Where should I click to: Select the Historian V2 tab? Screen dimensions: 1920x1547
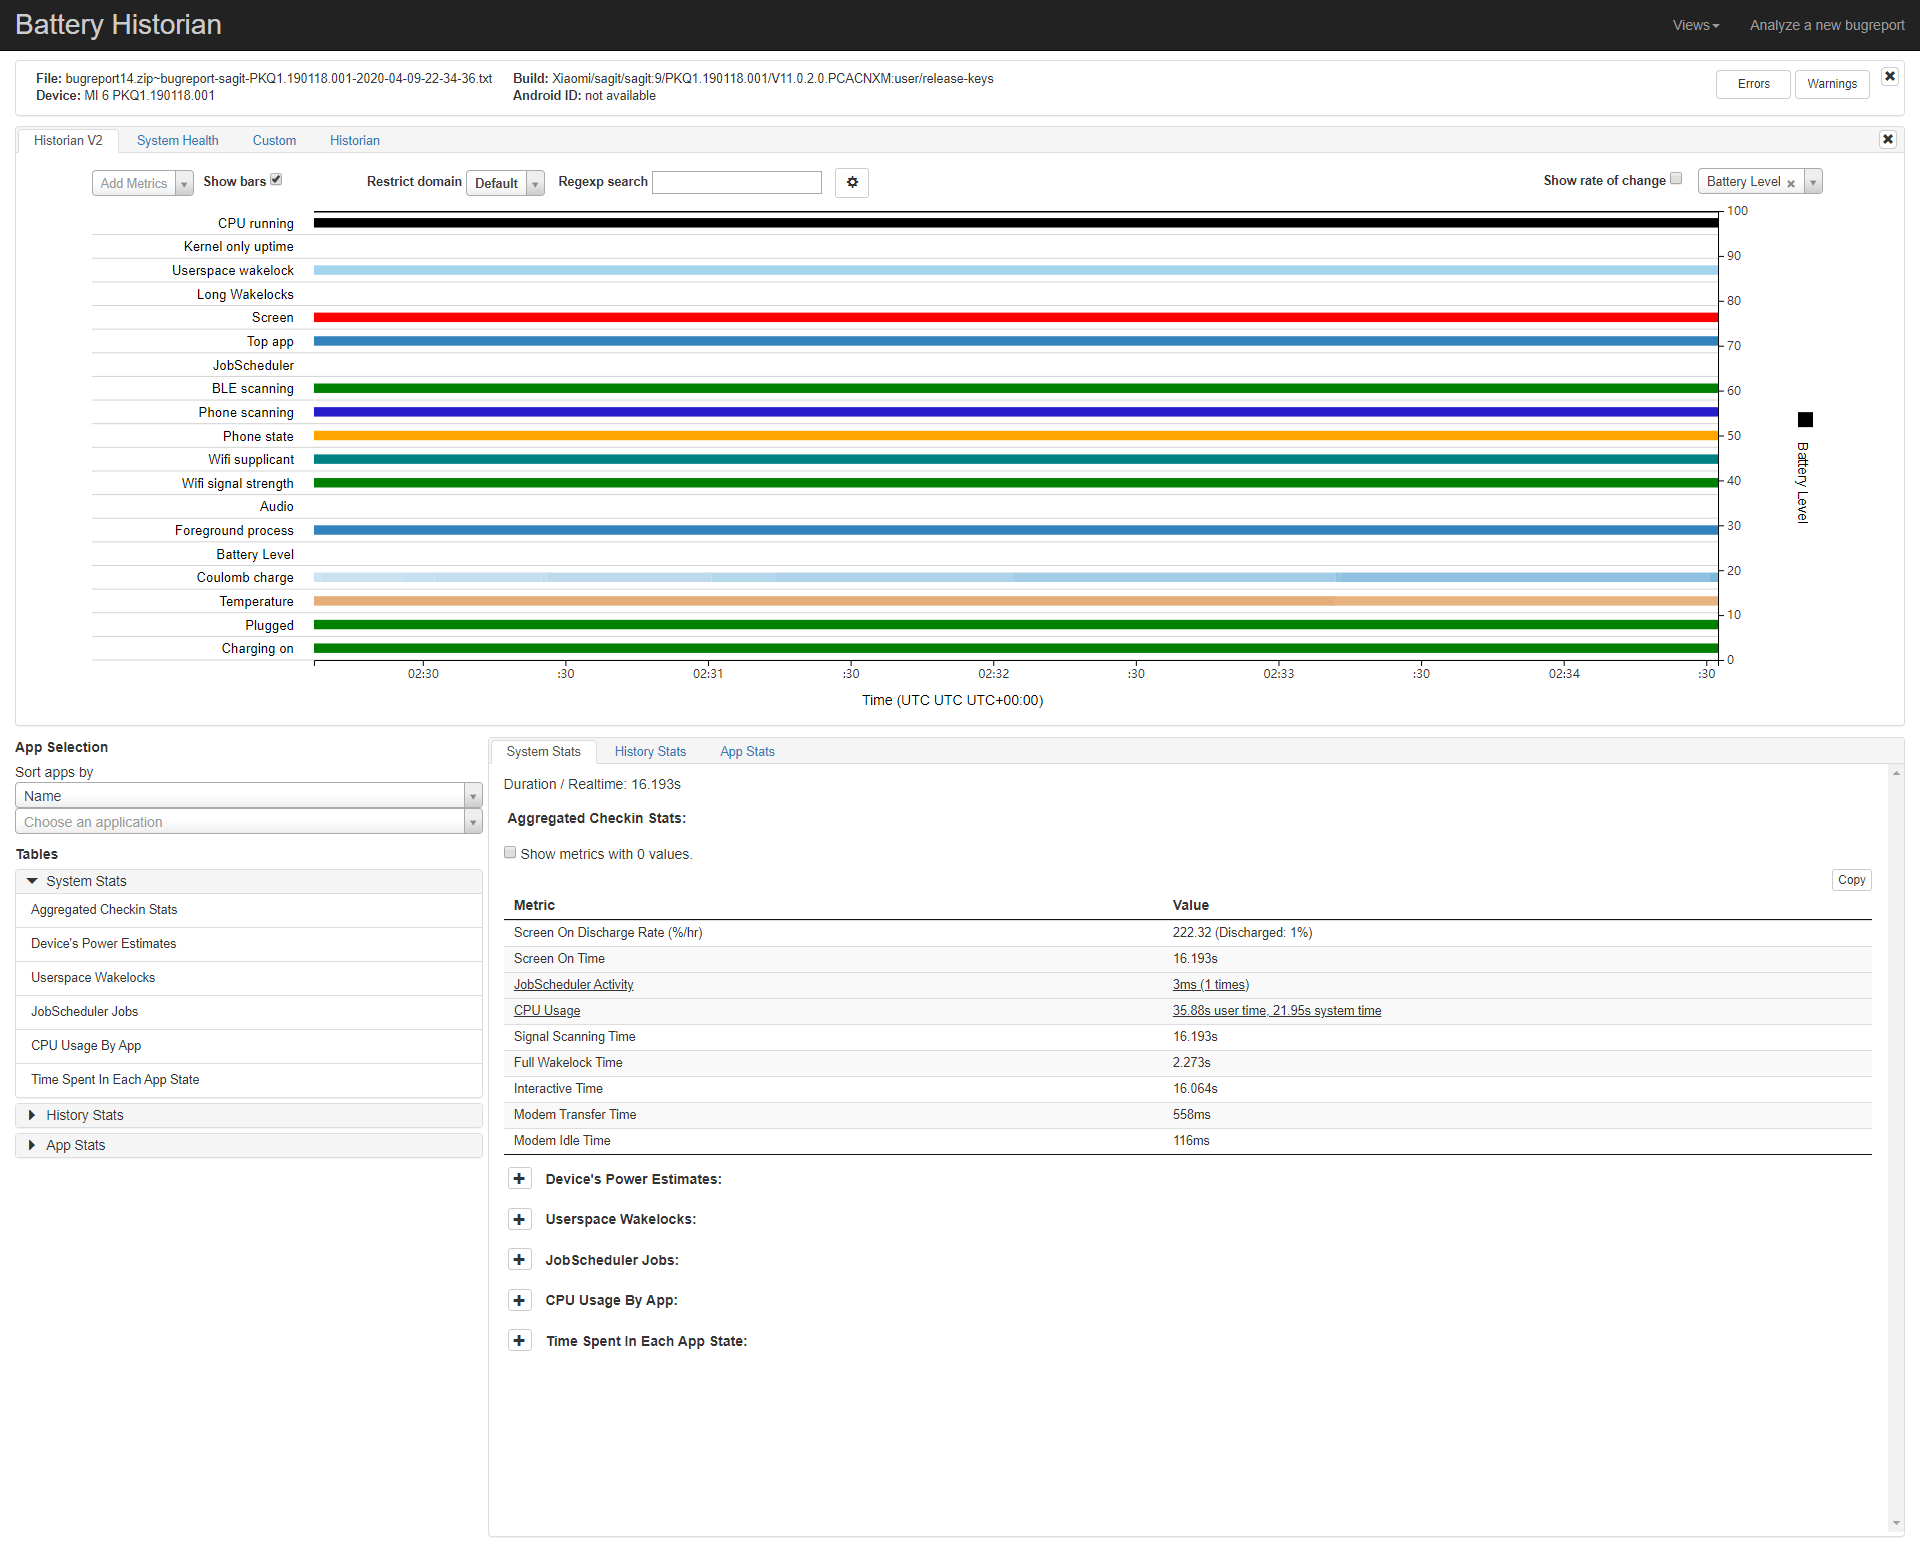pos(68,140)
